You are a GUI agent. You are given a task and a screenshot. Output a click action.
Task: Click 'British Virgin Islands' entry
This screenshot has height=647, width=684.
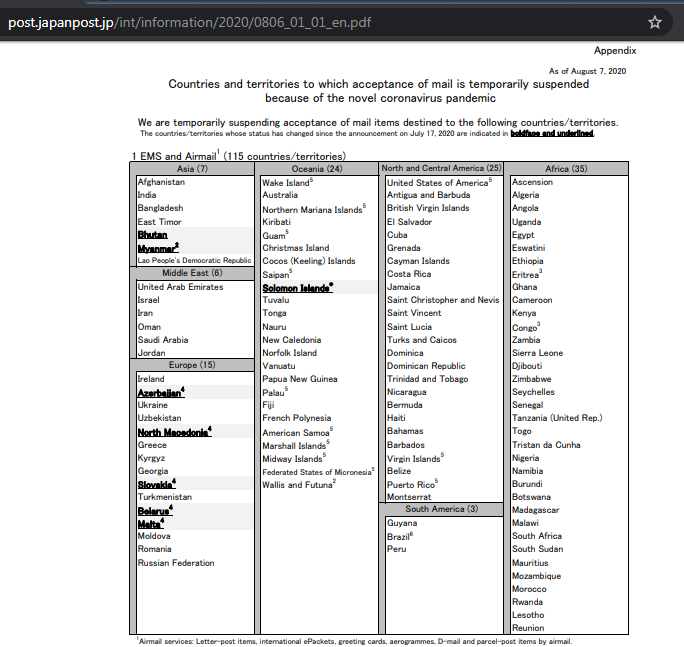point(428,208)
